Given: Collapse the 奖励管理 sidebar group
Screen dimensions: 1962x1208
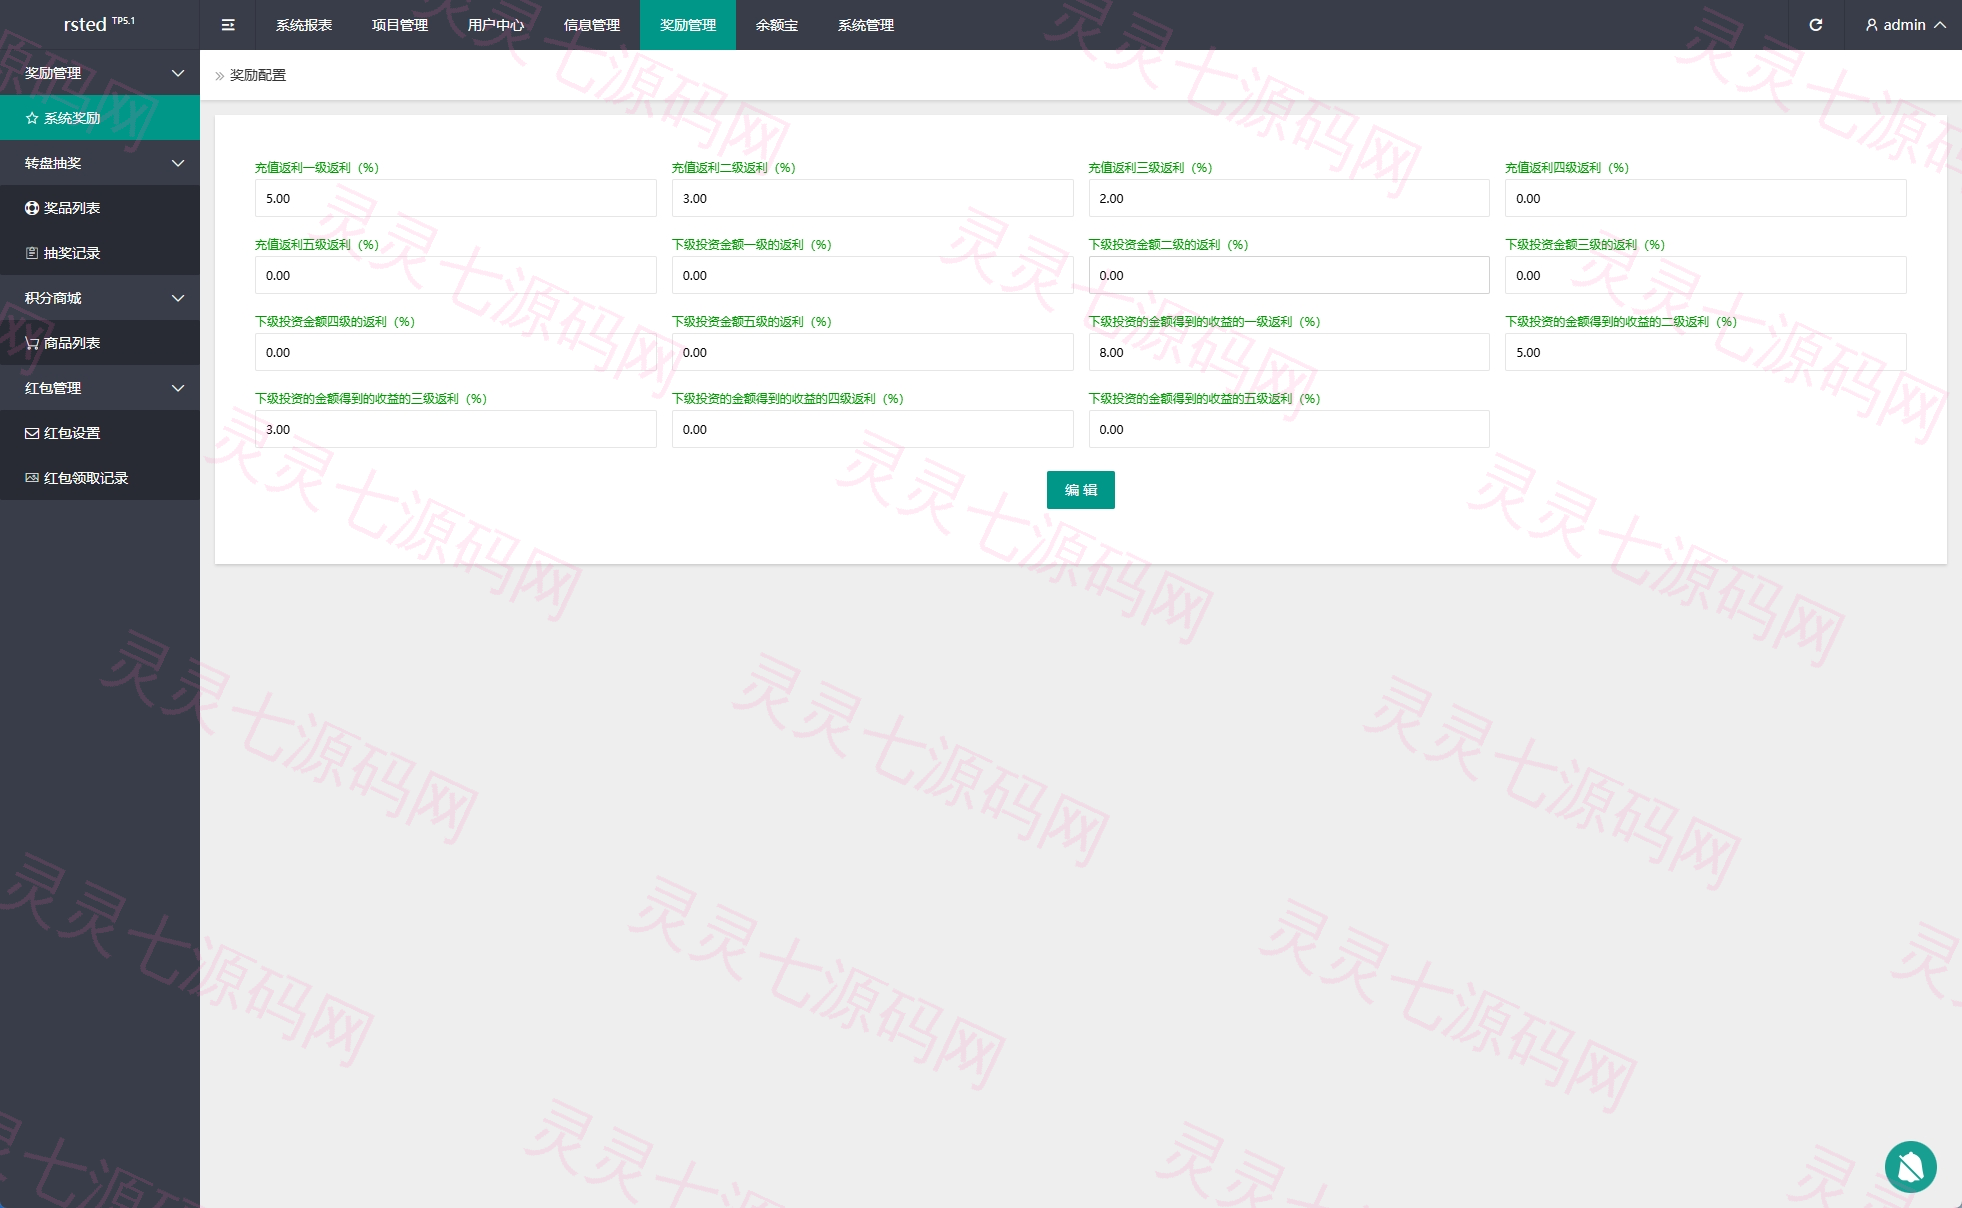Looking at the screenshot, I should point(178,73).
